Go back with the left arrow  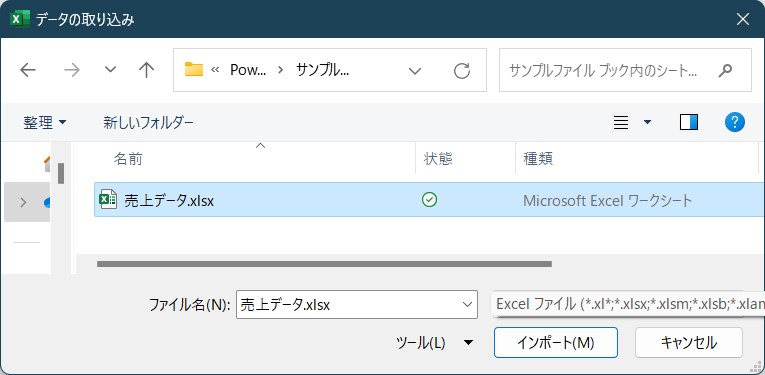tap(28, 70)
